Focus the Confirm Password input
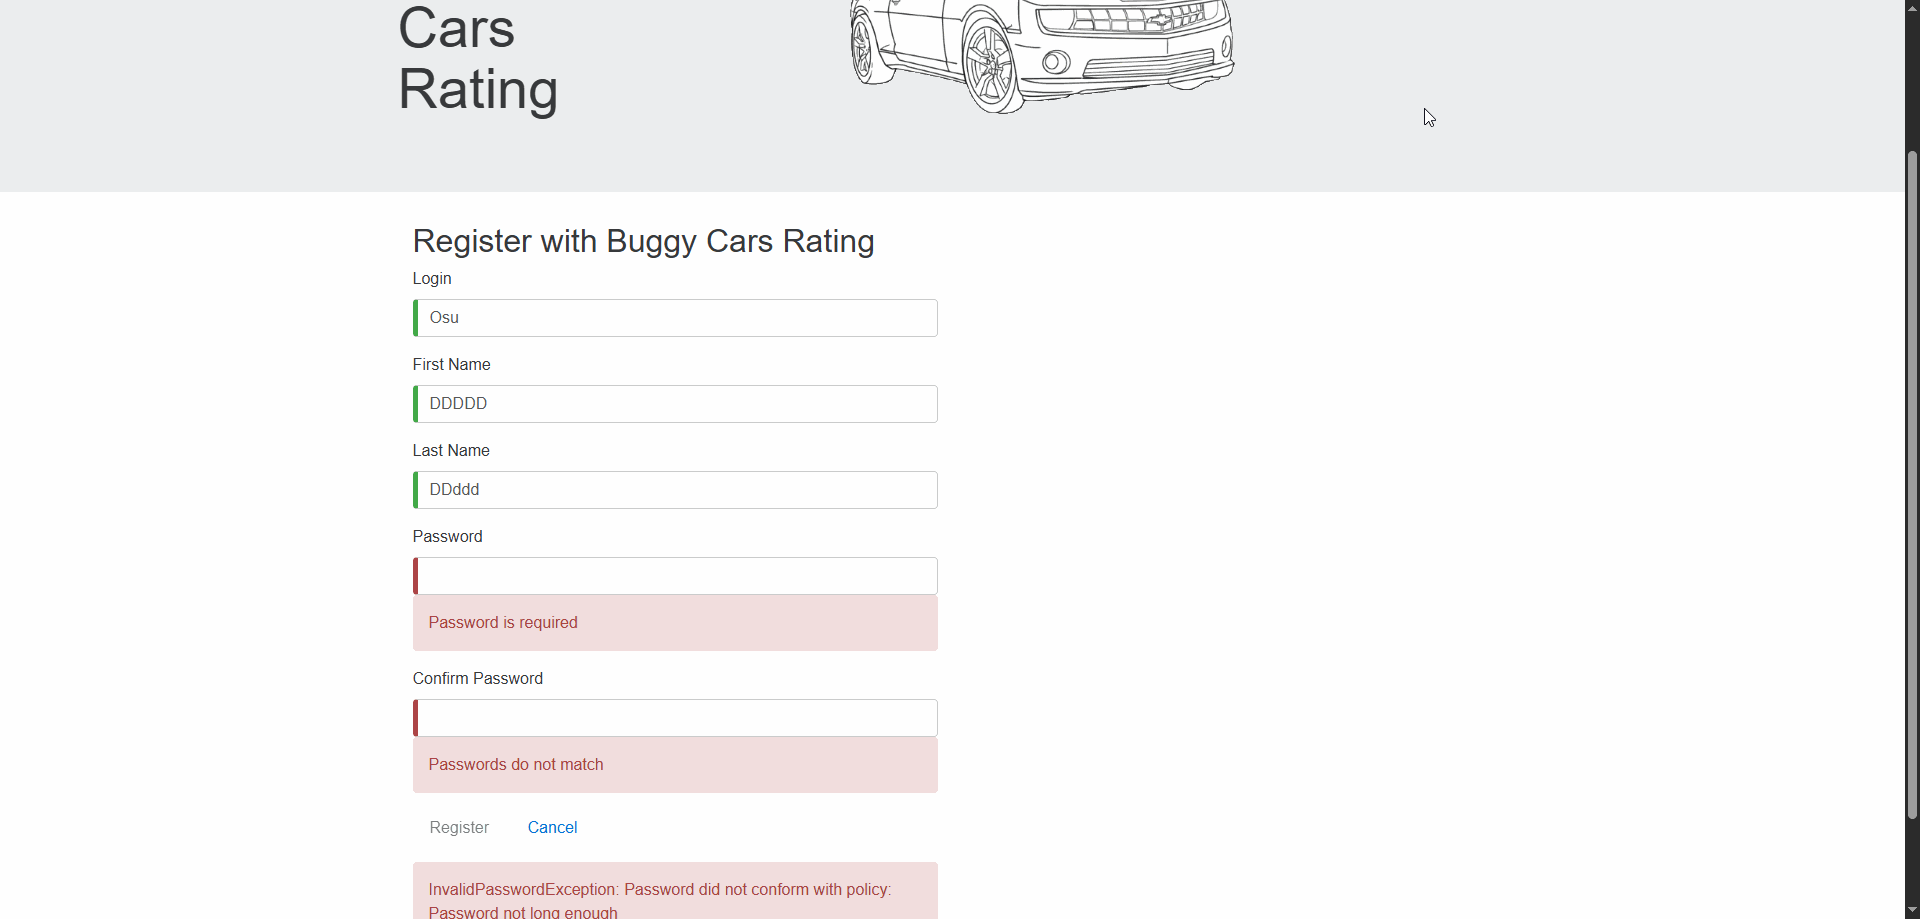 coord(676,718)
